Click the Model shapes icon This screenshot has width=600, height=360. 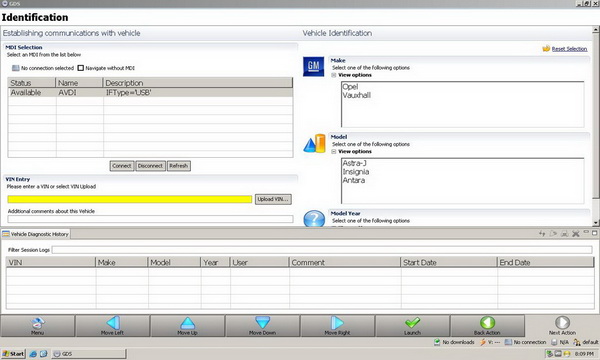[315, 143]
